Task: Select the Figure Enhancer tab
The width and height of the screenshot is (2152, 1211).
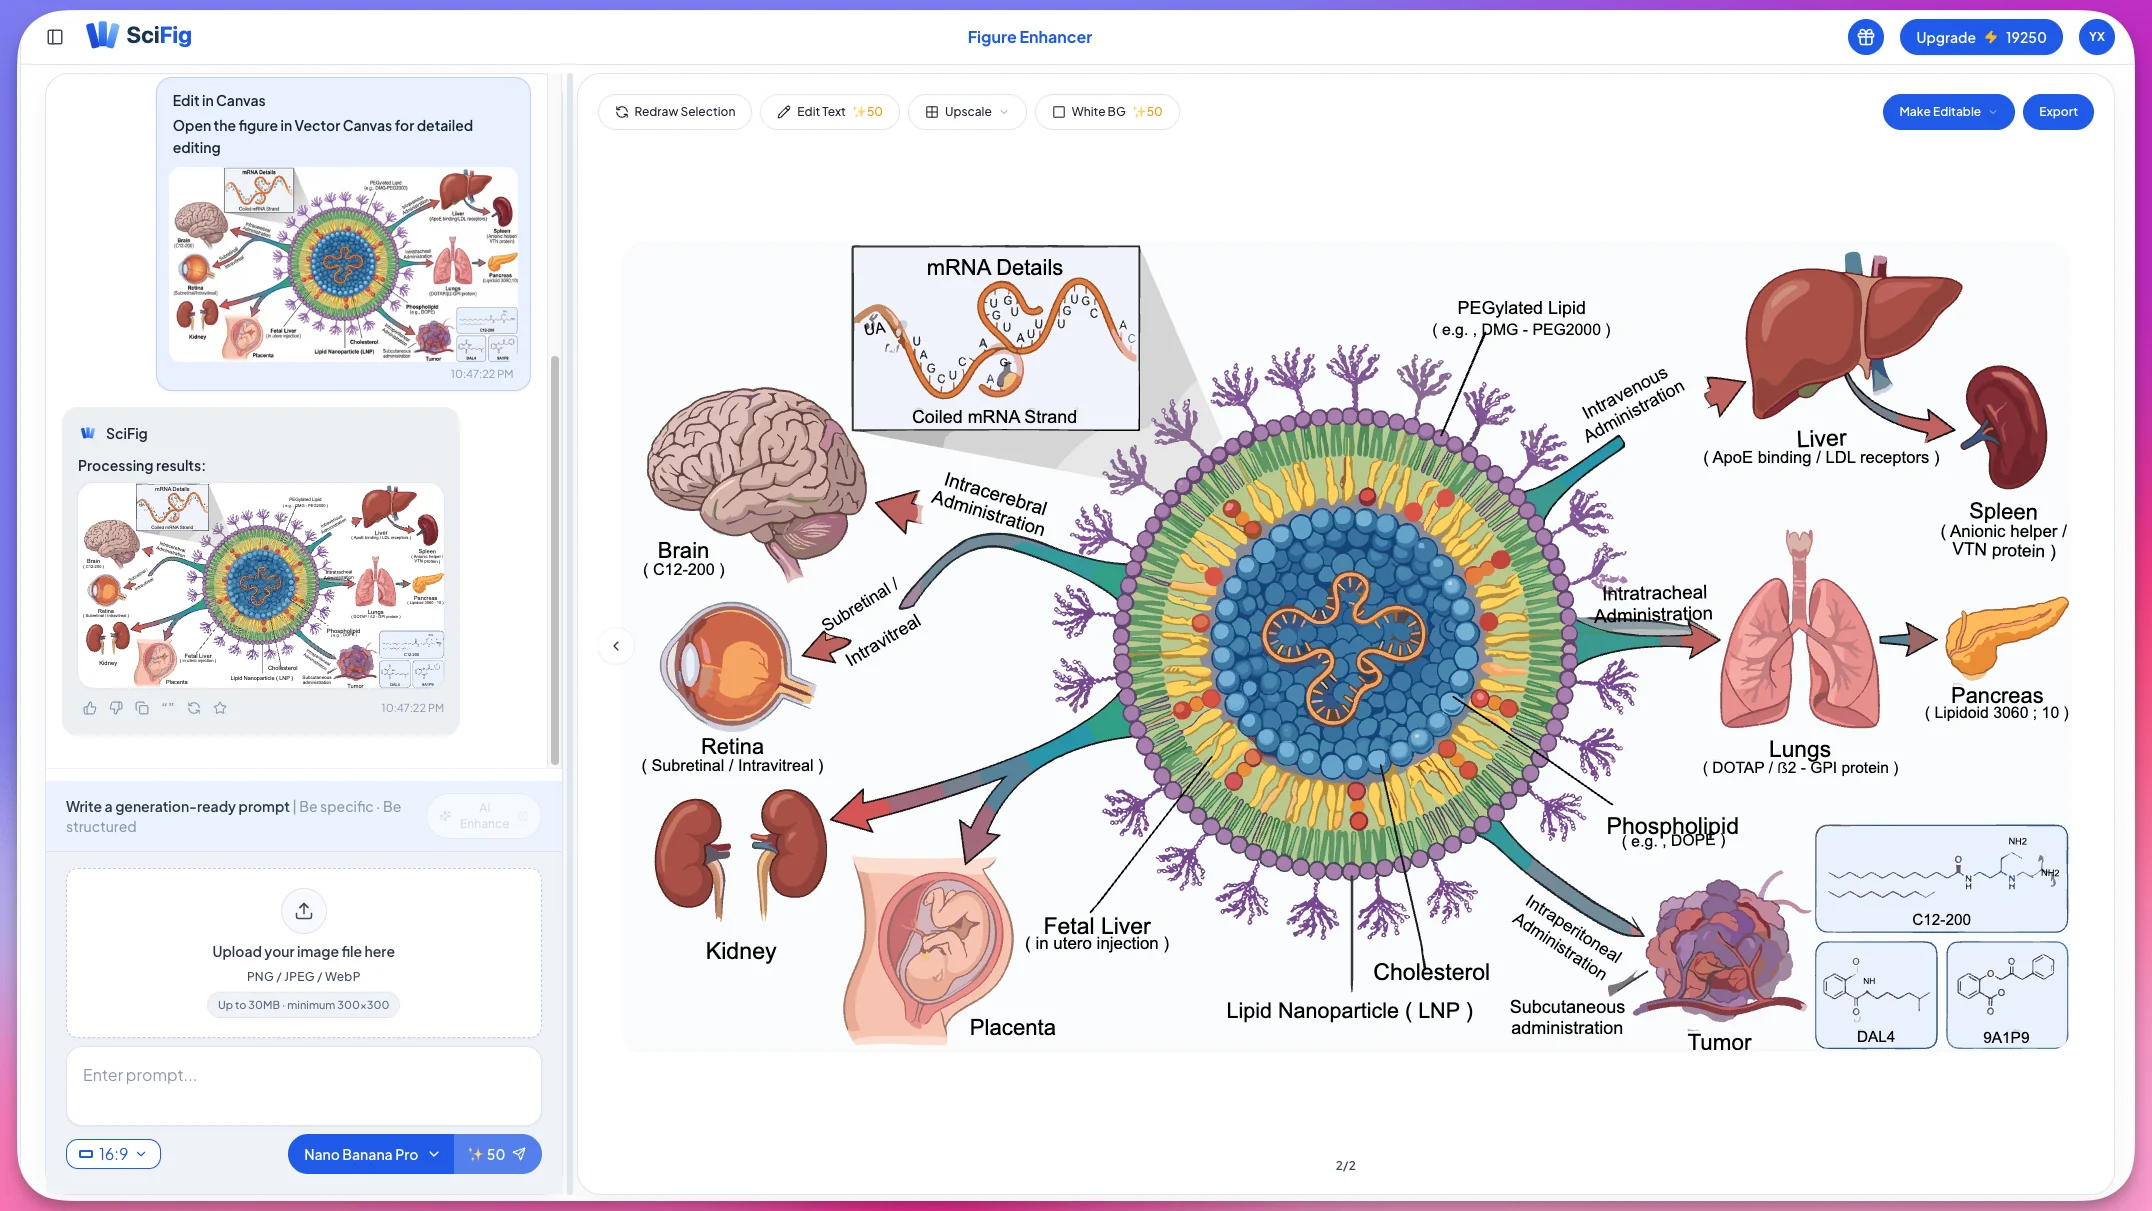Action: (x=1029, y=37)
